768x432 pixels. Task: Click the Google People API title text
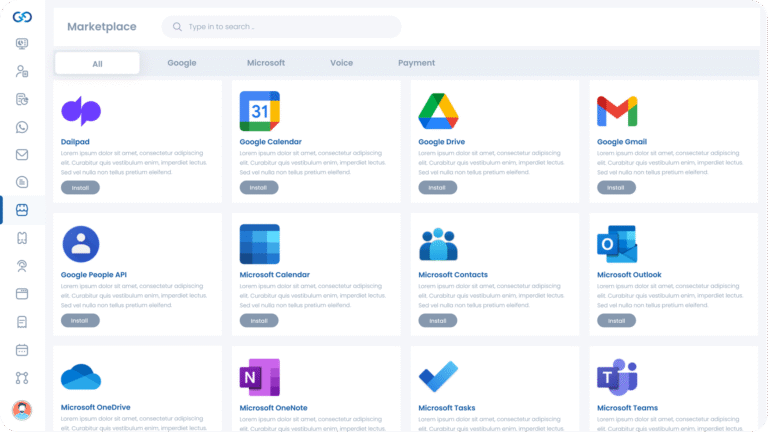(x=94, y=275)
